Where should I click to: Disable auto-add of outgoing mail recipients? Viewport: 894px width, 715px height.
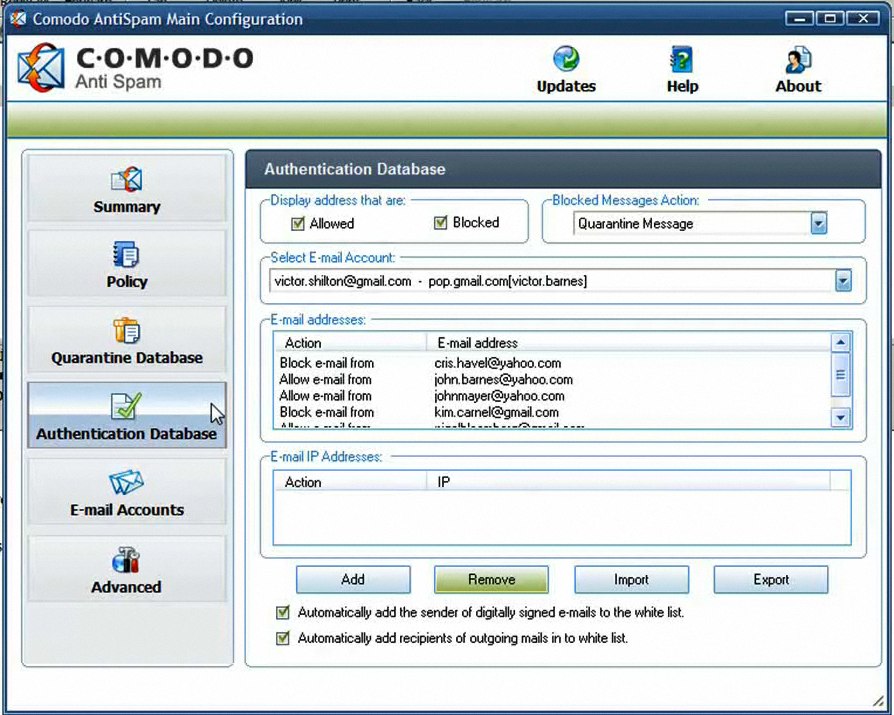coord(282,638)
